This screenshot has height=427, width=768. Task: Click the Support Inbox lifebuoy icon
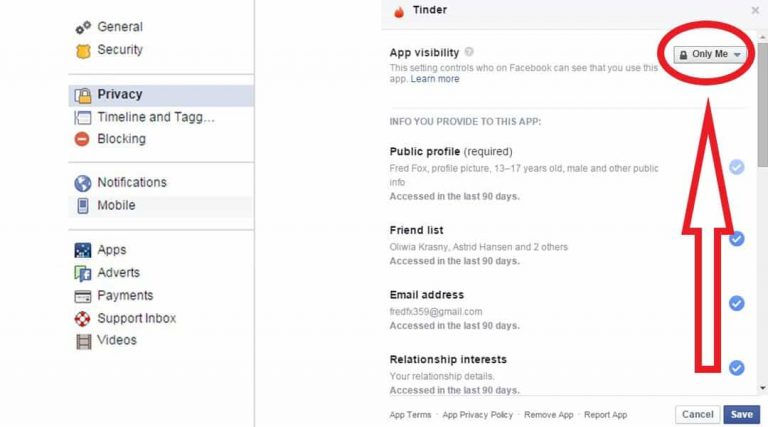click(x=82, y=319)
